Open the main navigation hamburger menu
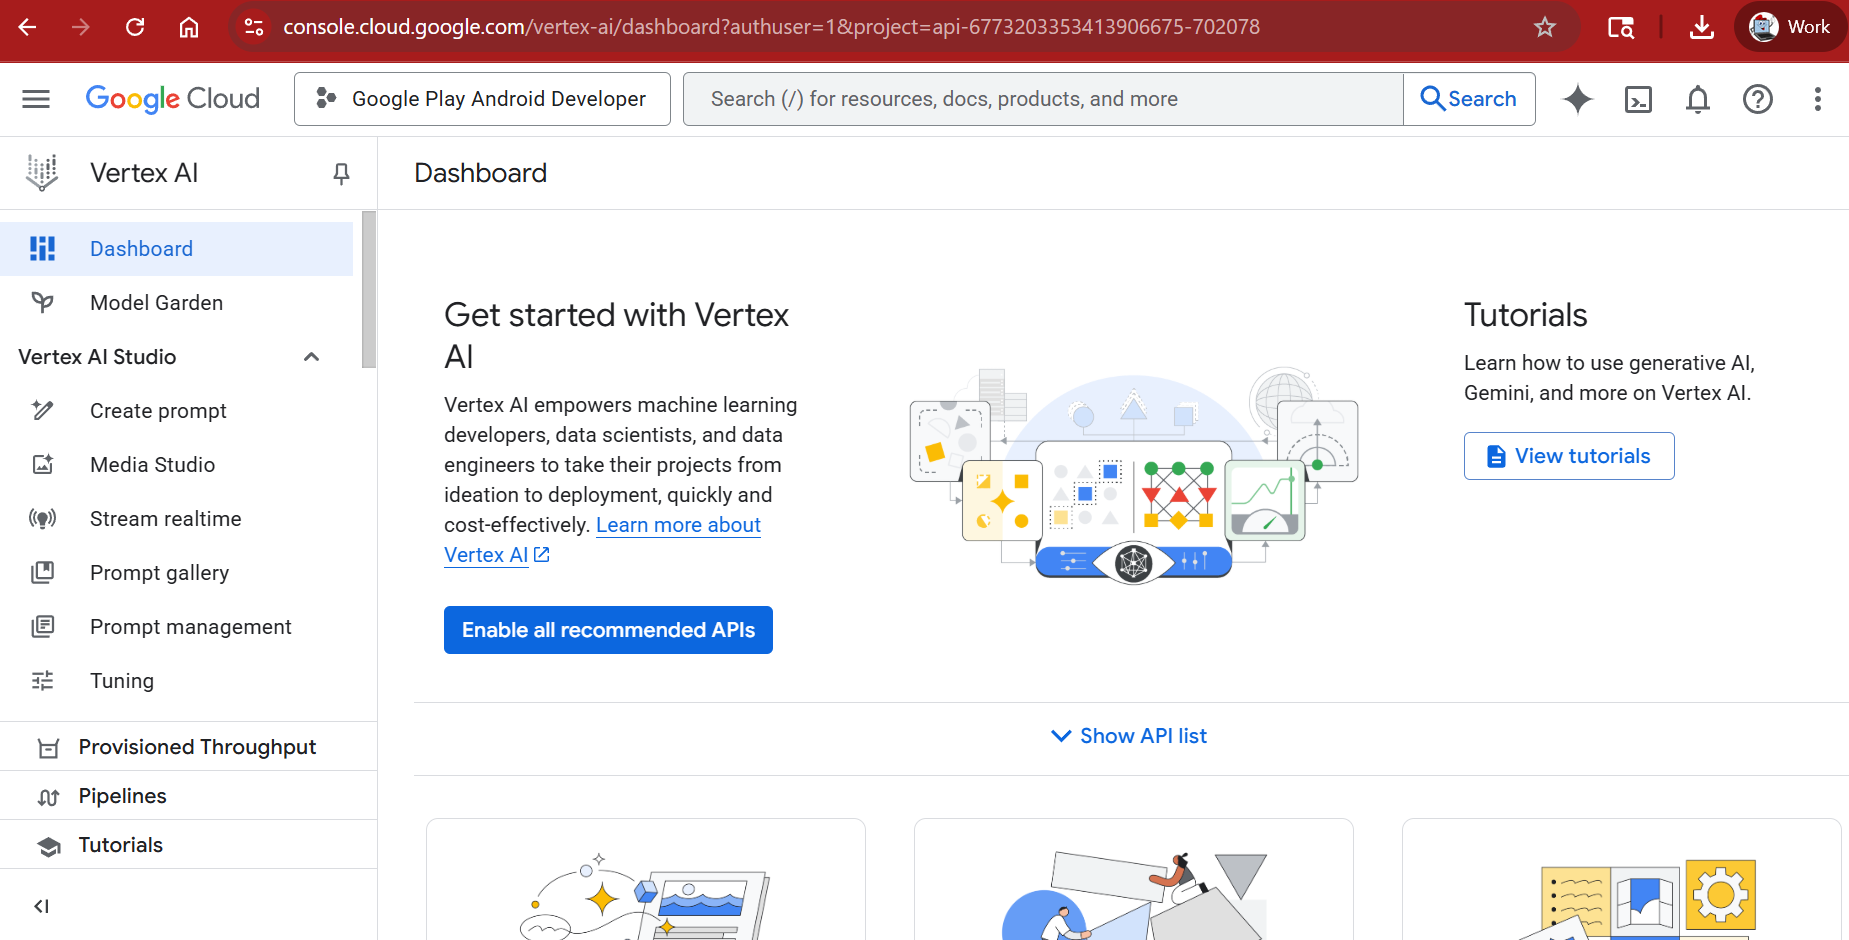This screenshot has width=1849, height=940. (36, 99)
